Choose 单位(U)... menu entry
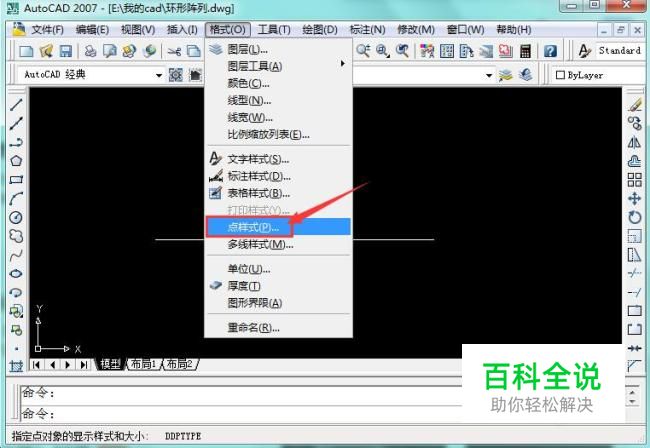 (x=279, y=269)
